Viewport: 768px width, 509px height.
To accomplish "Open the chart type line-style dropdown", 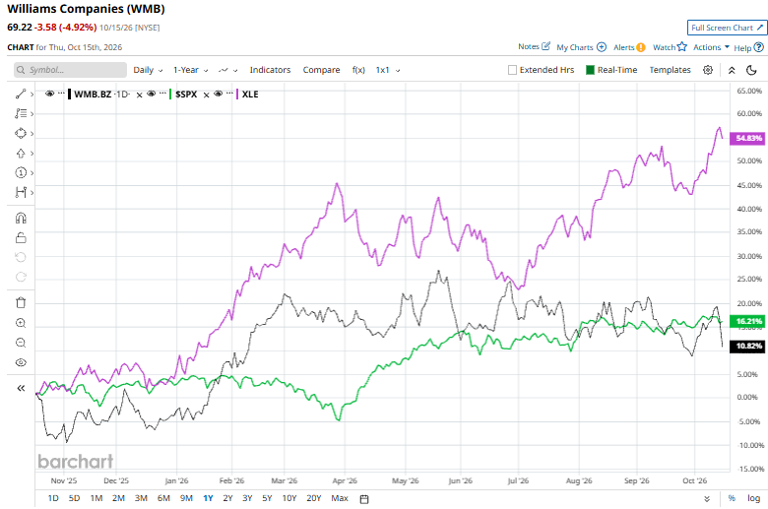I will coord(228,70).
